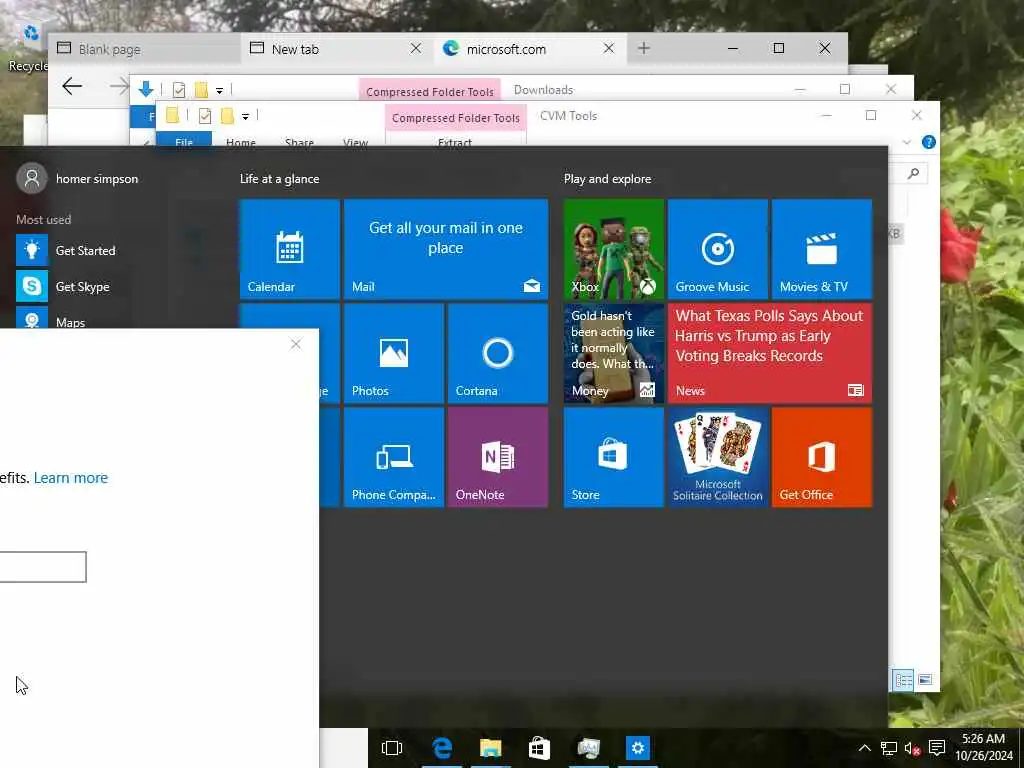The height and width of the screenshot is (768, 1024).
Task: Switch to details view in CVM Tools
Action: pyautogui.click(x=904, y=680)
